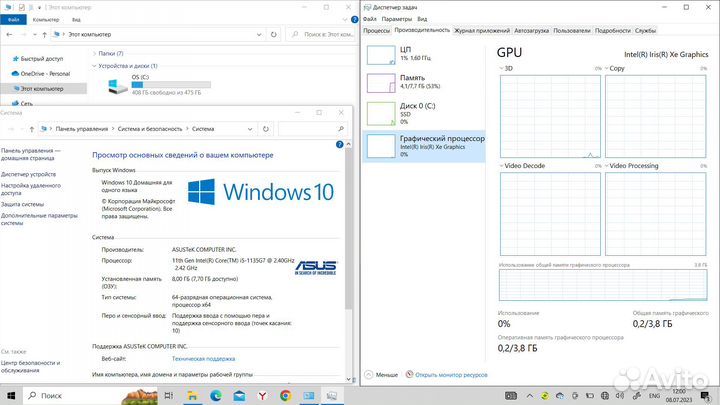Screen dimensions: 720x405
Task: Open the Параметры menu in Task Manager
Action: (396, 18)
